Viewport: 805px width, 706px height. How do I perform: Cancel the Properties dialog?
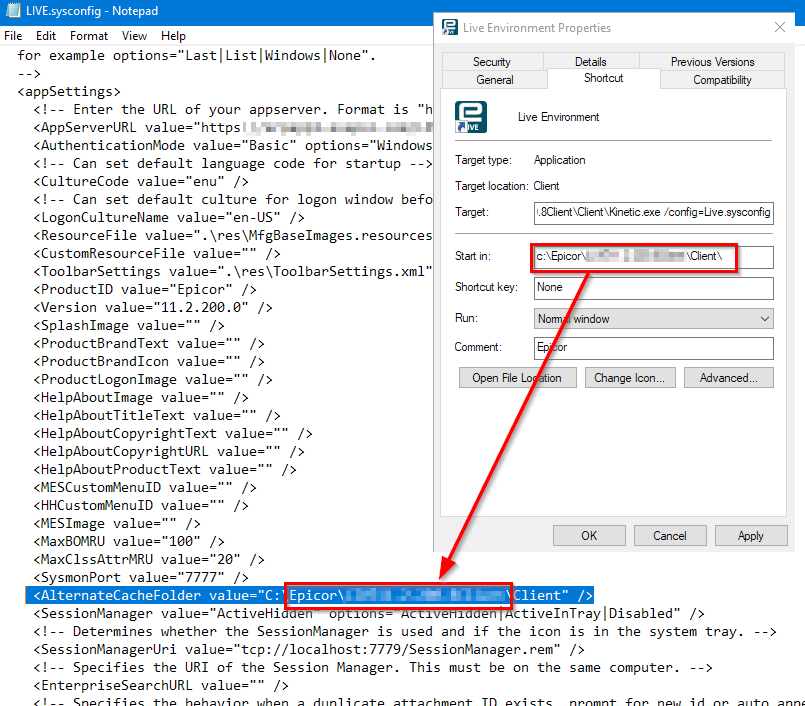point(669,536)
